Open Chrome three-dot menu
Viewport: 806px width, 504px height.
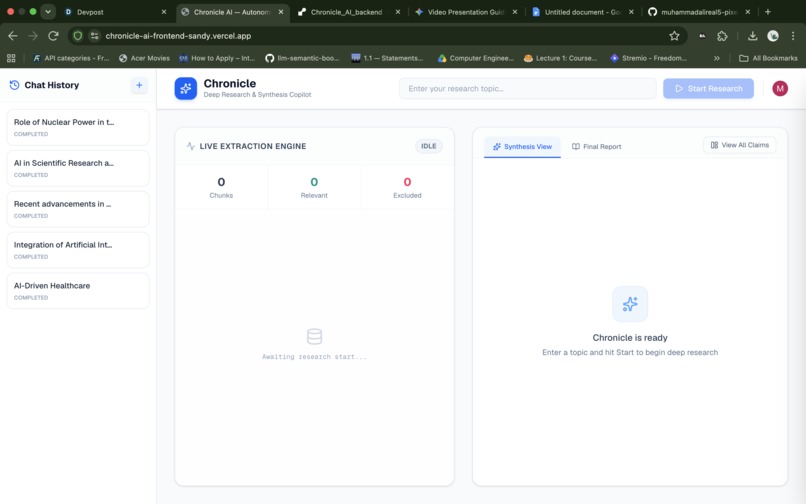[793, 36]
